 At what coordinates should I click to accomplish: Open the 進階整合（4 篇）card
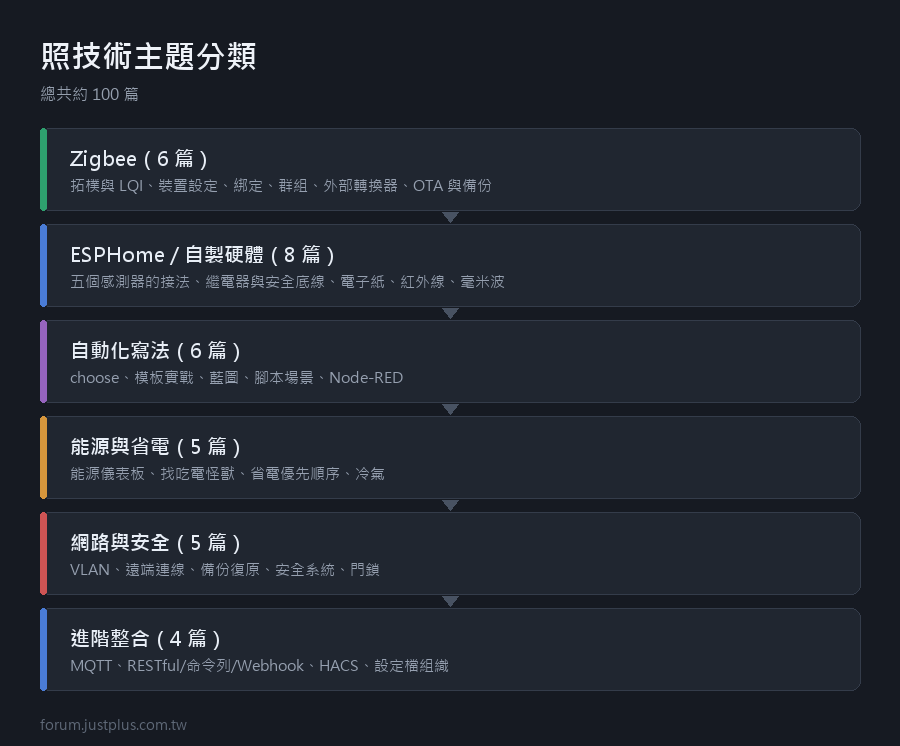click(451, 649)
